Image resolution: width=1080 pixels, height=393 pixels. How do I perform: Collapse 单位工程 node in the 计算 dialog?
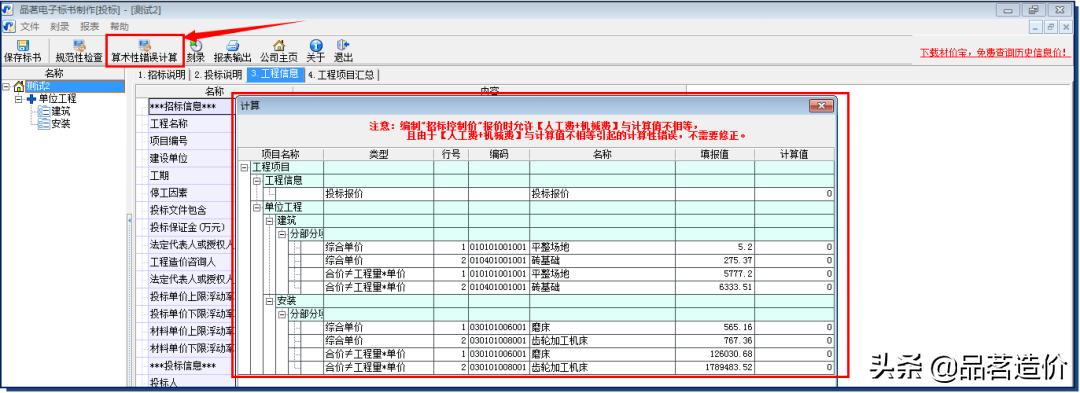point(257,207)
